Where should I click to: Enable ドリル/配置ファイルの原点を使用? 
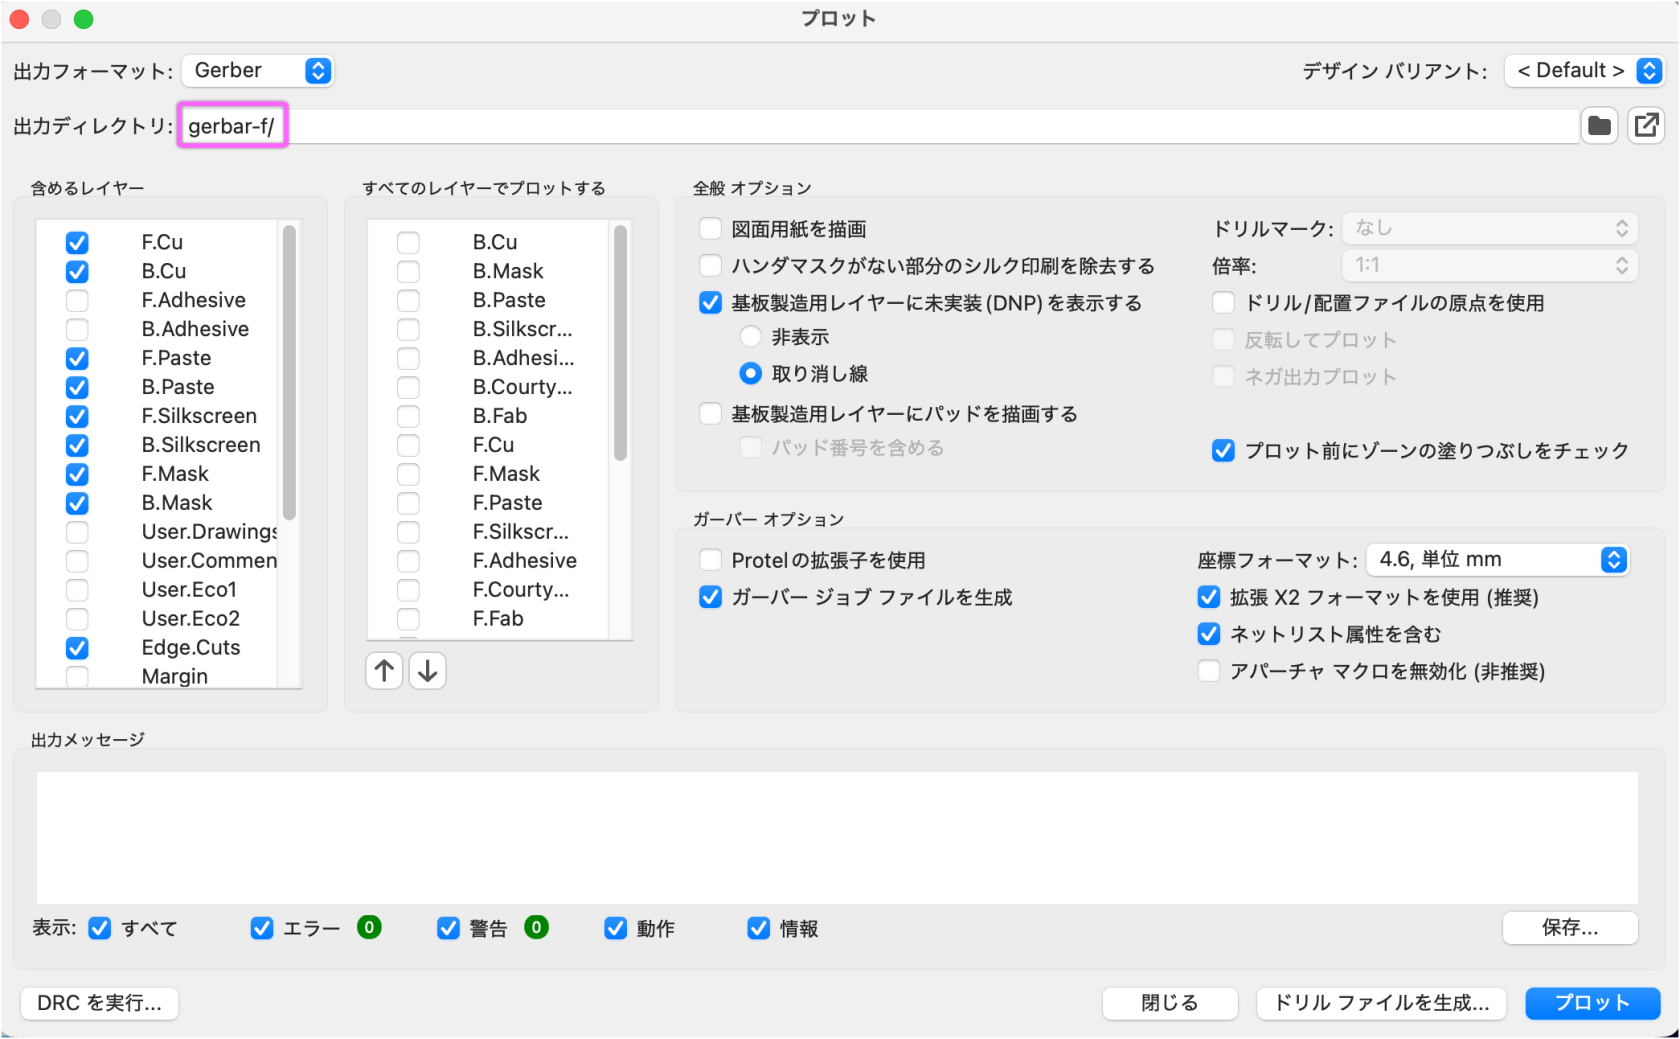(x=1223, y=303)
